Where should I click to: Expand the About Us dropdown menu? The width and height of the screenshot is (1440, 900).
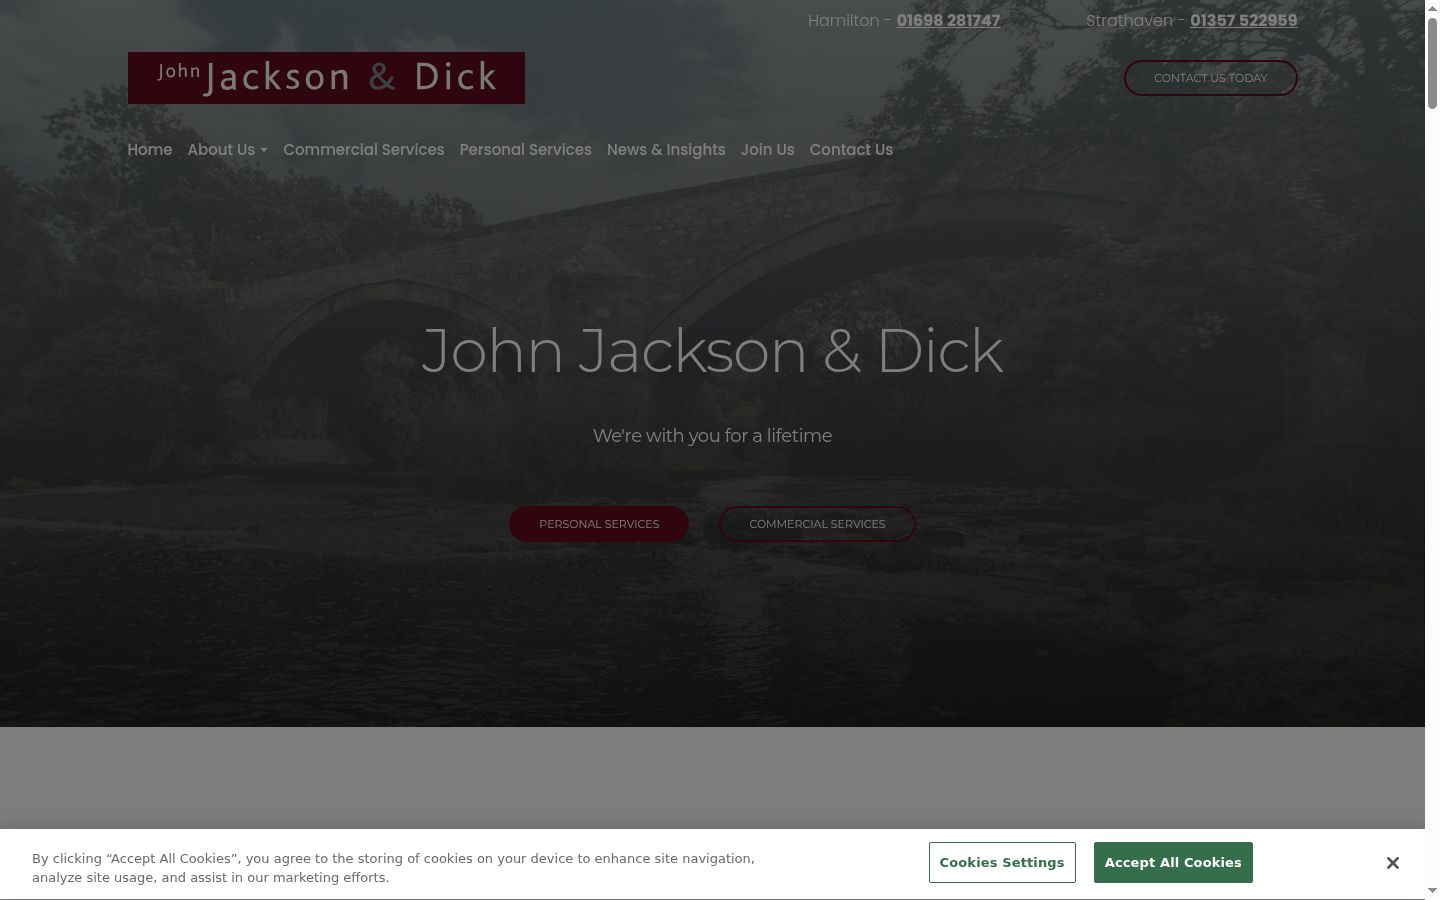pos(228,150)
